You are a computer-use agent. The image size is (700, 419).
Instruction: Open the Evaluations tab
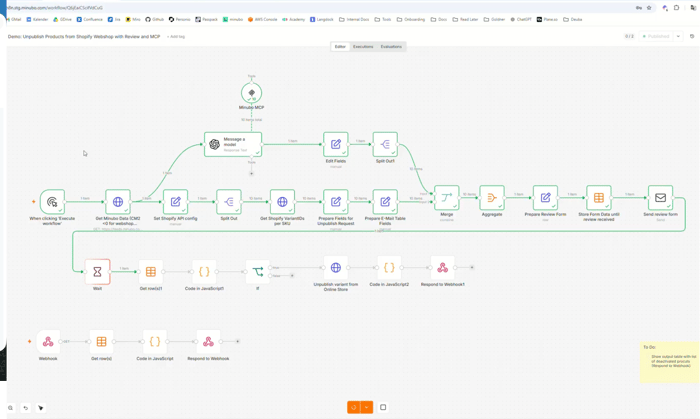click(391, 46)
